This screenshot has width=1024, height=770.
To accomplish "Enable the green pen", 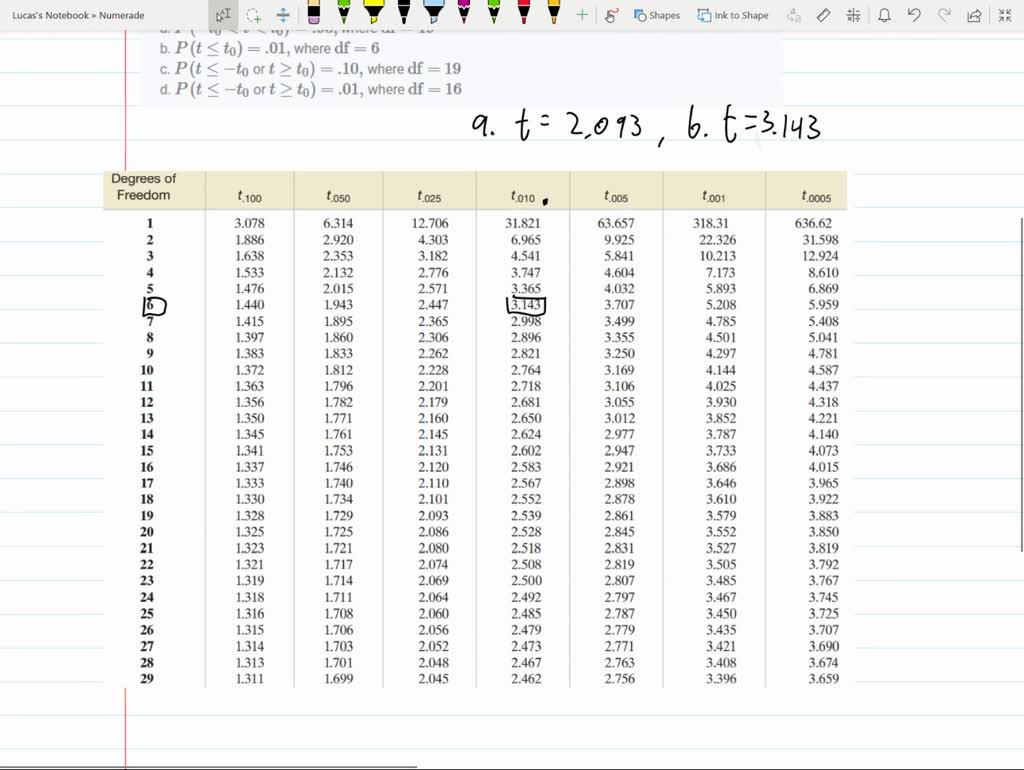I will tap(344, 13).
